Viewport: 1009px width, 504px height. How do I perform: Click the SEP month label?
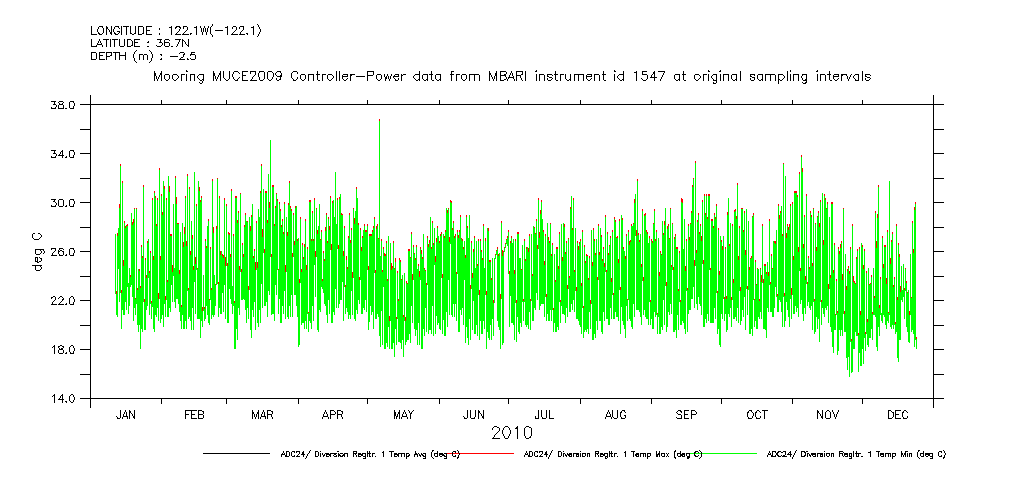pos(687,414)
